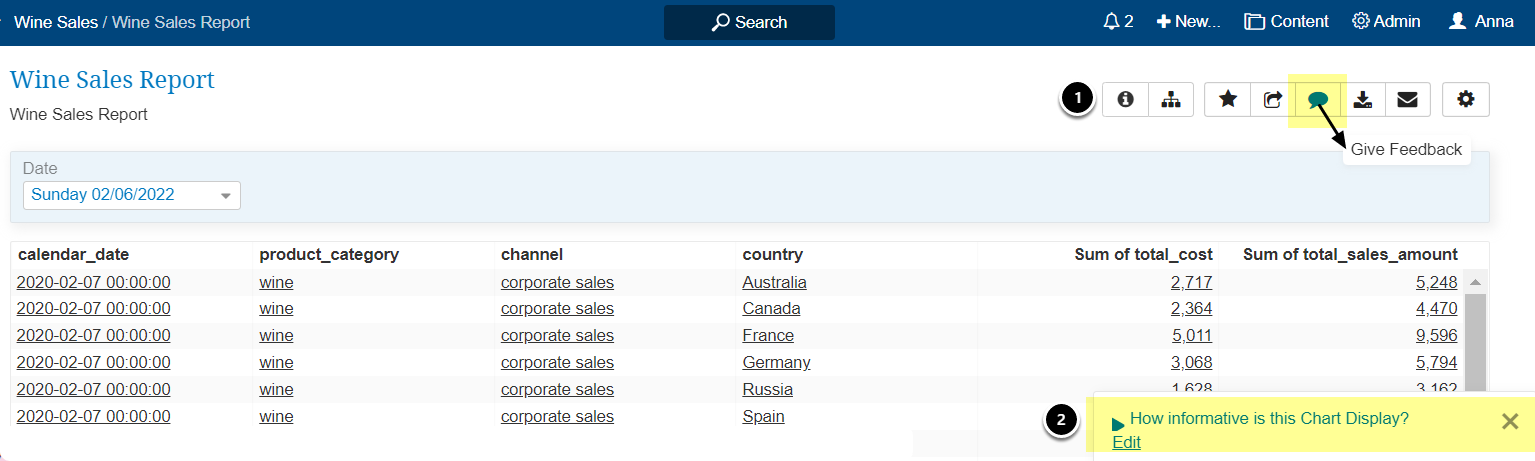Mark report as favorite with star icon
The image size is (1535, 461).
click(1228, 99)
